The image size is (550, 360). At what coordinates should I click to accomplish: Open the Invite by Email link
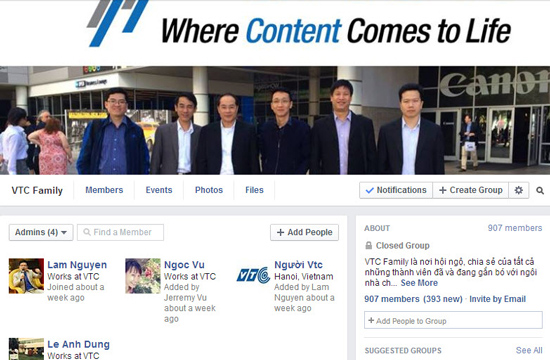(x=497, y=299)
